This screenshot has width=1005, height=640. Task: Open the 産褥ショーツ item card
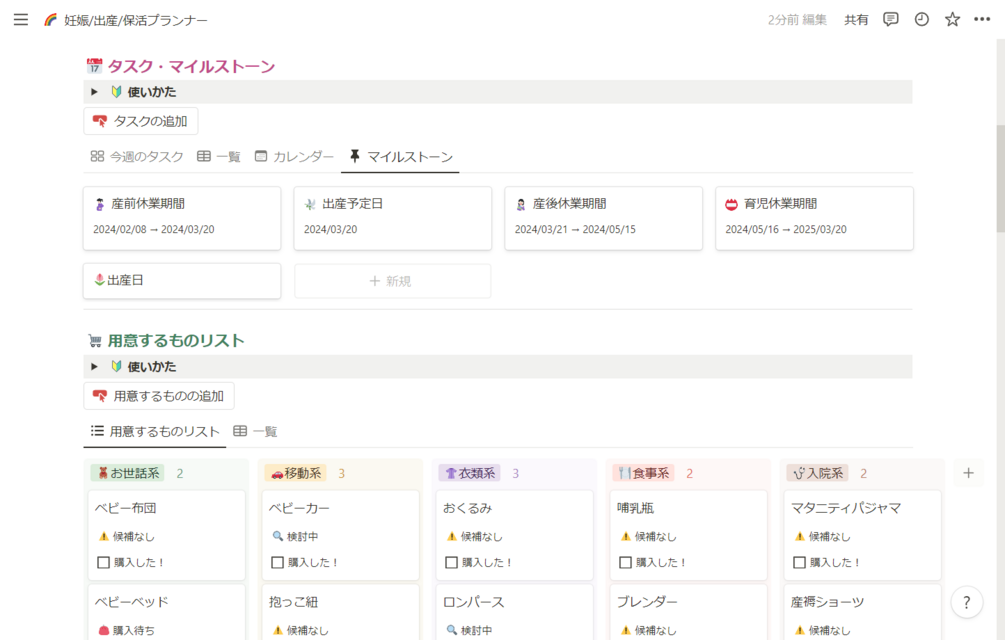pyautogui.click(x=863, y=612)
